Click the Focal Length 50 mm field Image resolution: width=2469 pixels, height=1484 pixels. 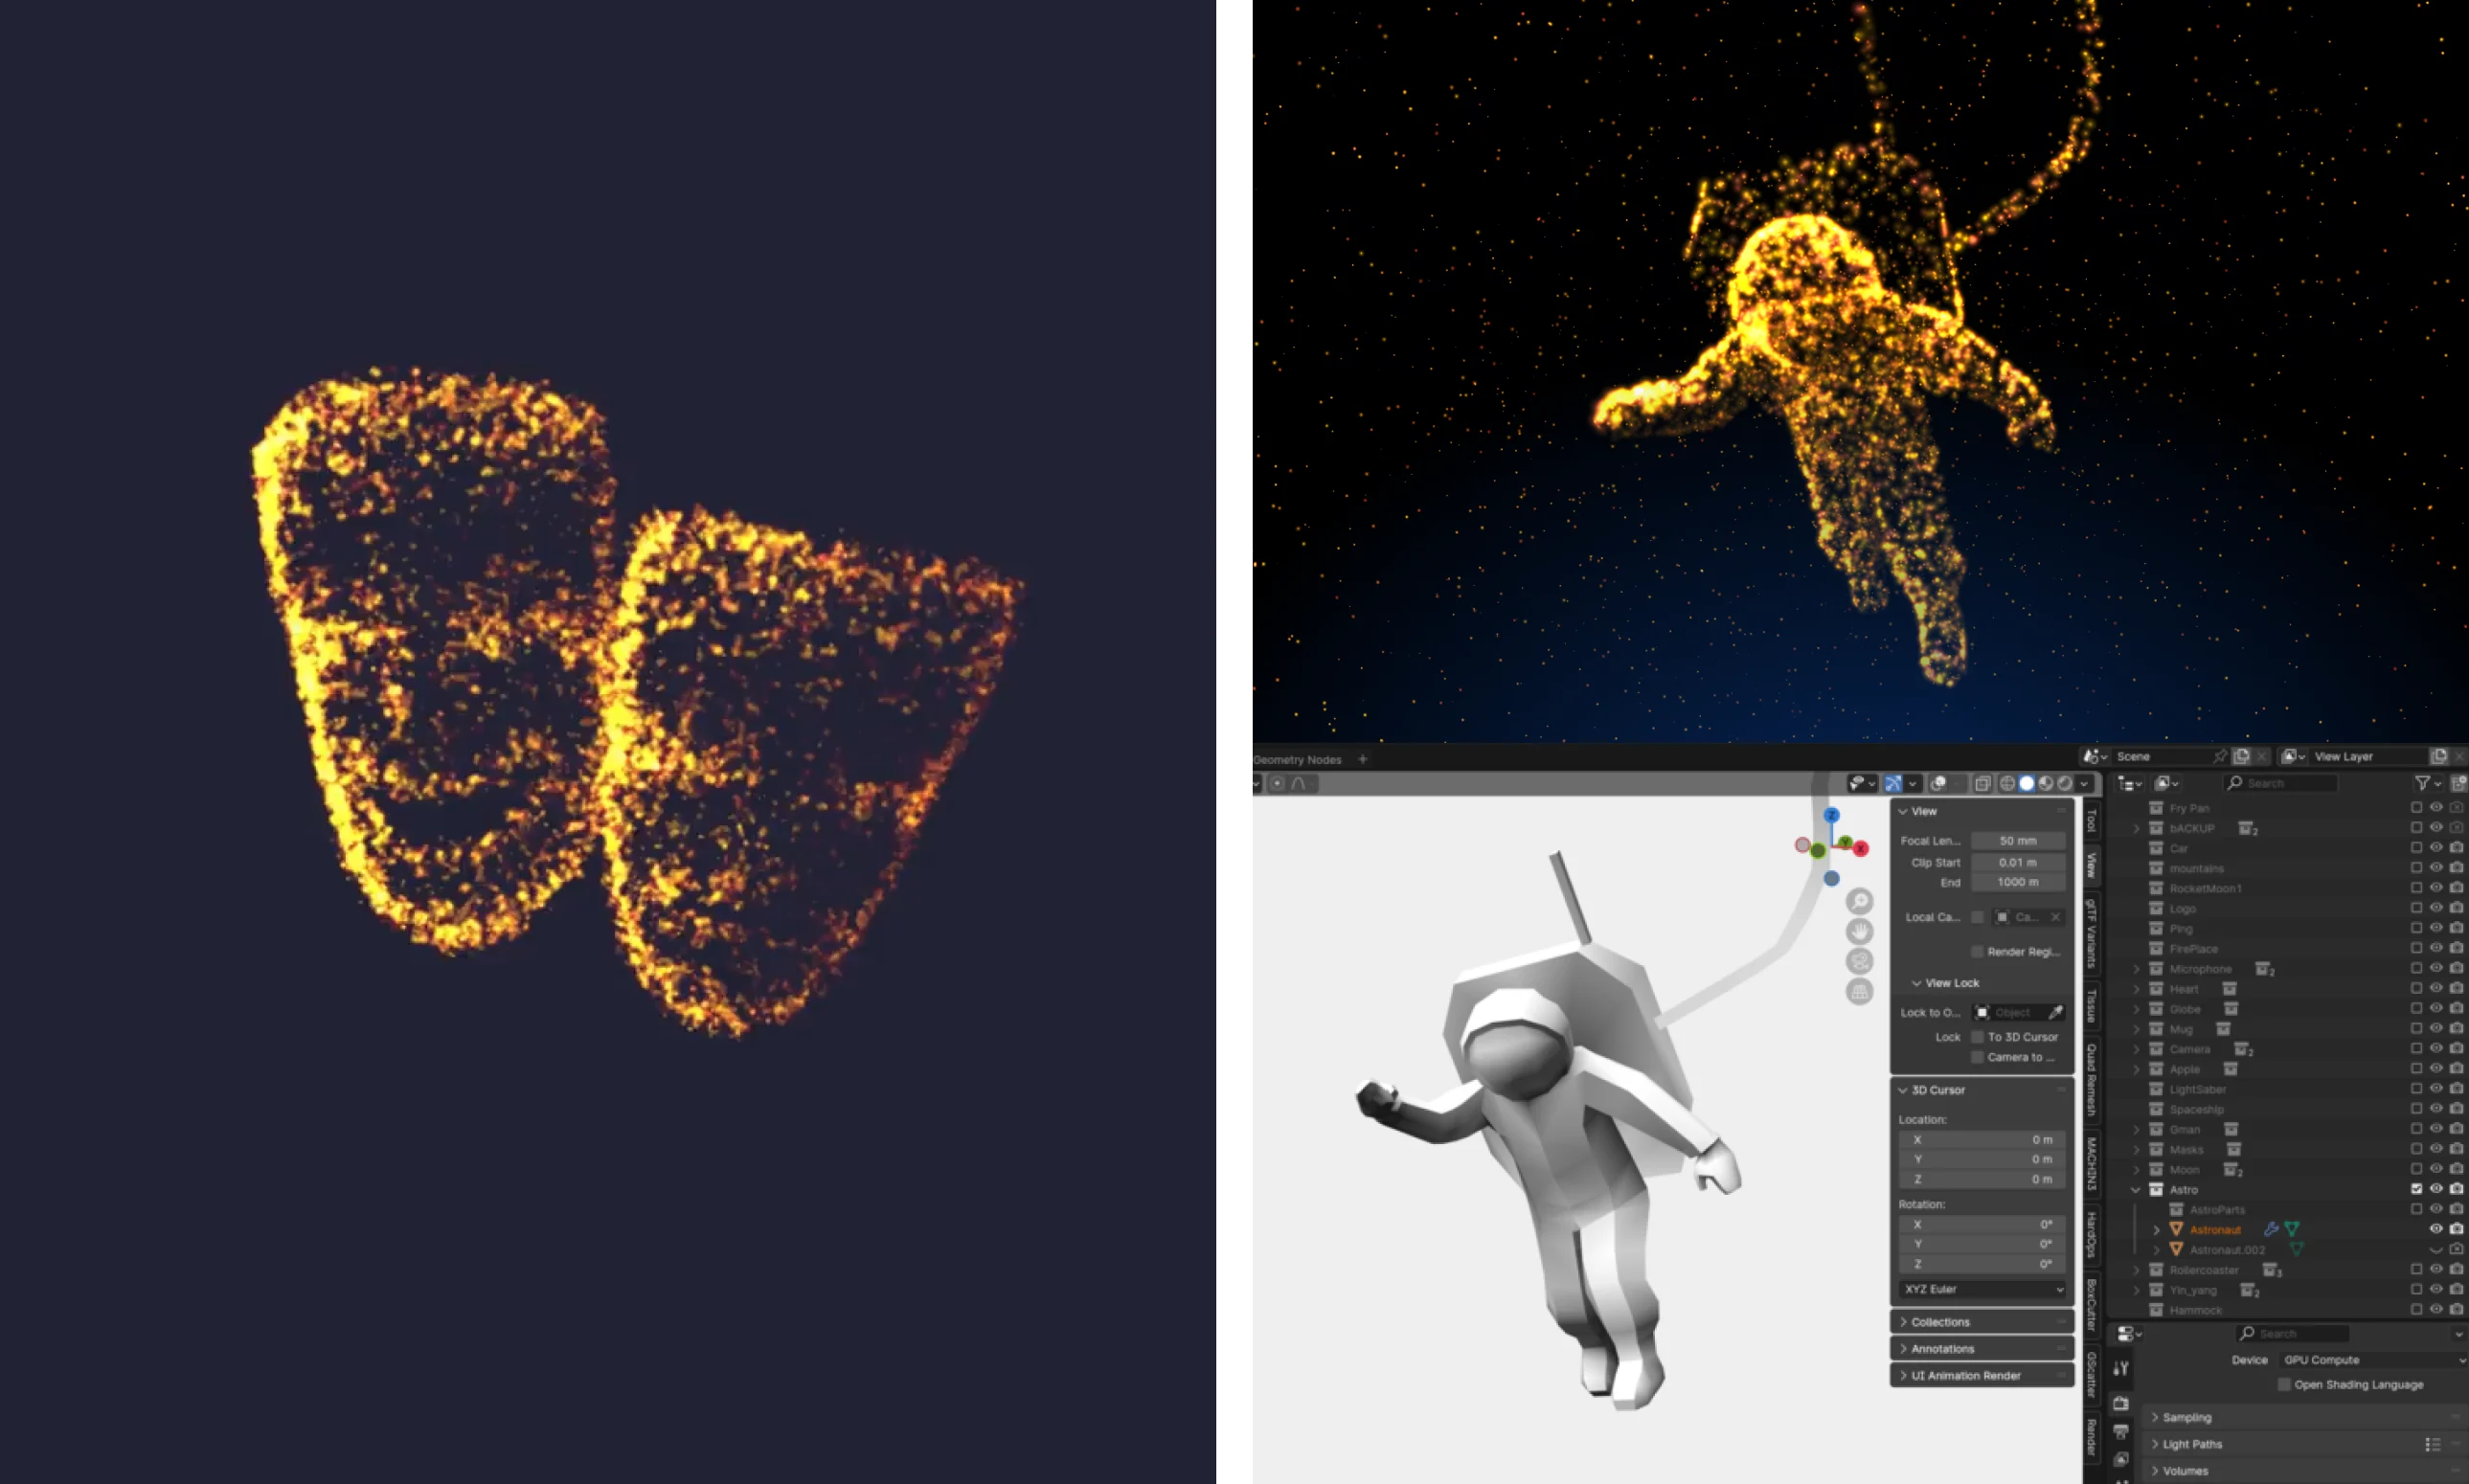pyautogui.click(x=2017, y=841)
